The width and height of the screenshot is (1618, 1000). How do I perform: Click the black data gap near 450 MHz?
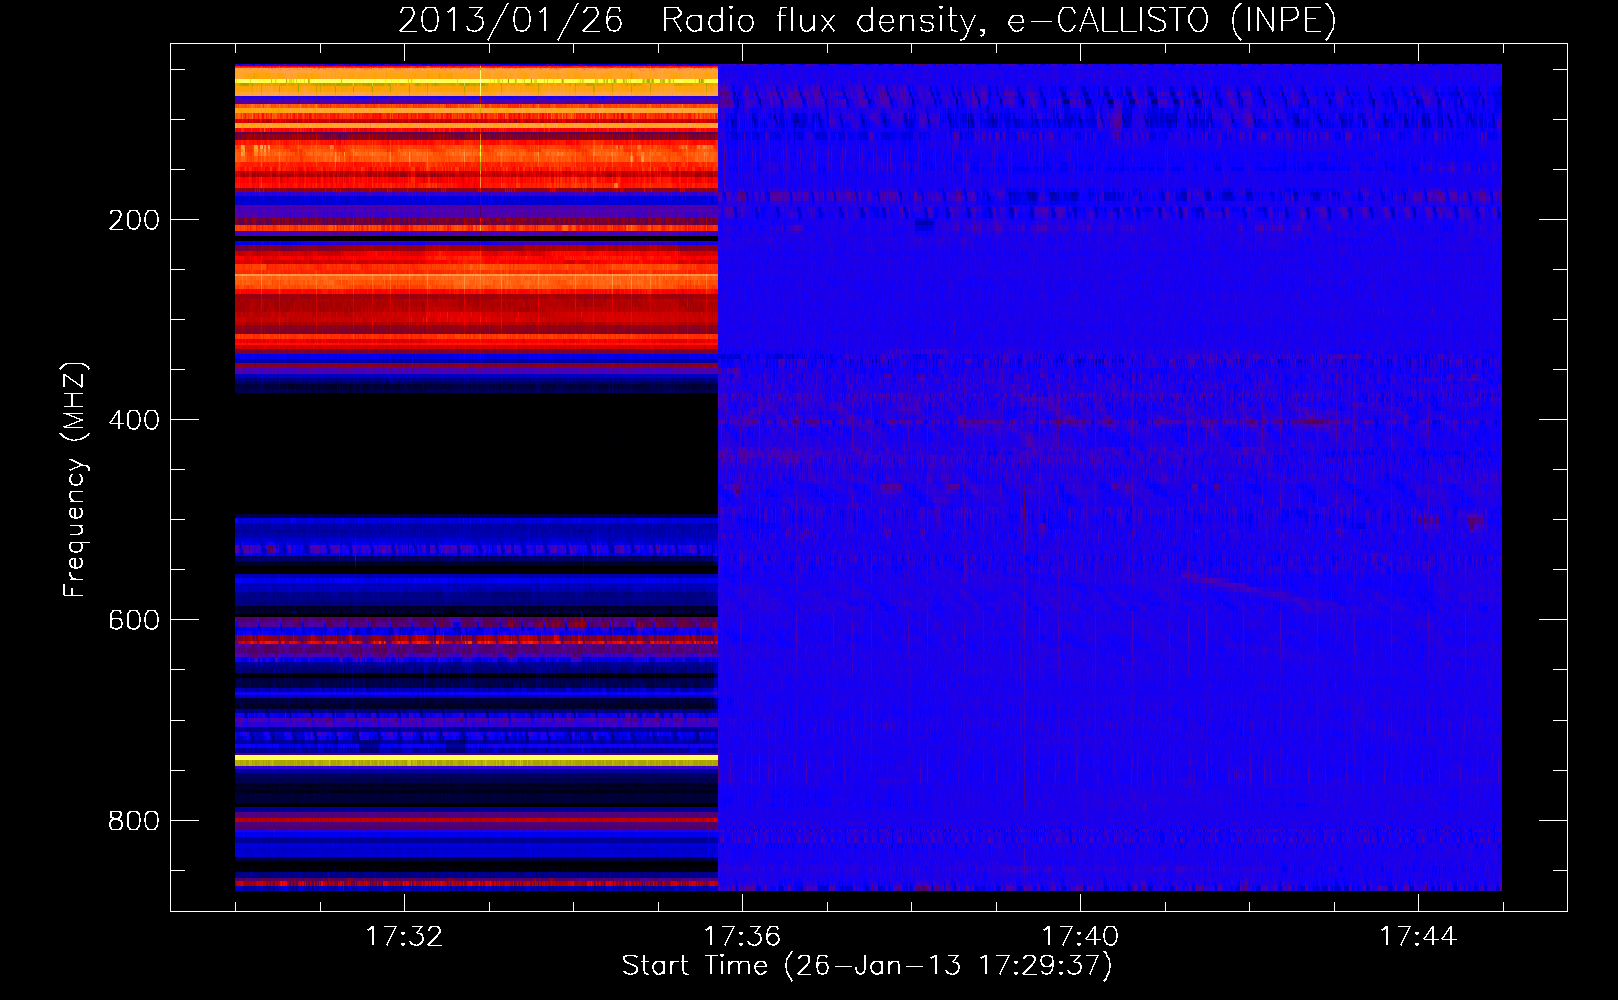point(476,455)
